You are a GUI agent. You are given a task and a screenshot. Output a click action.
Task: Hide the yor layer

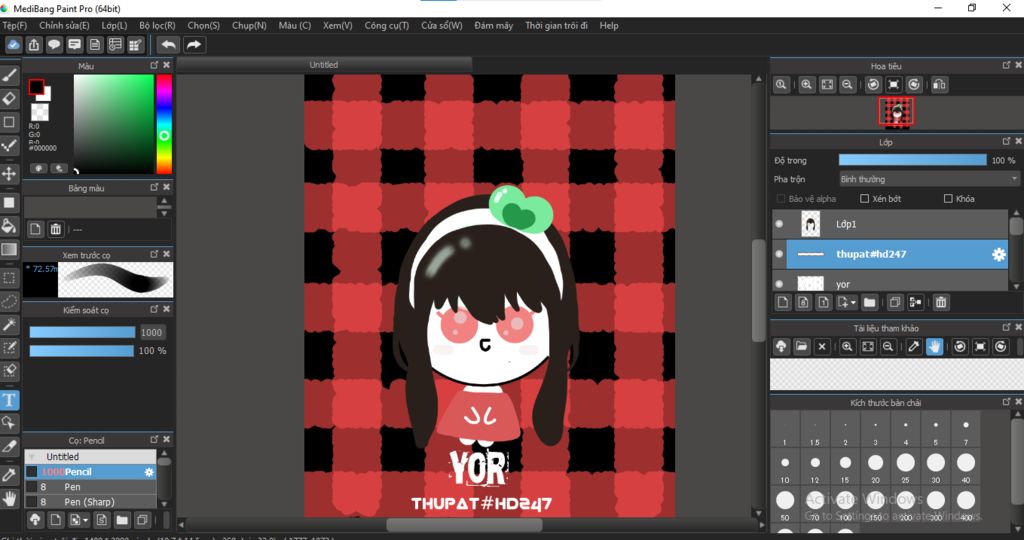click(779, 284)
